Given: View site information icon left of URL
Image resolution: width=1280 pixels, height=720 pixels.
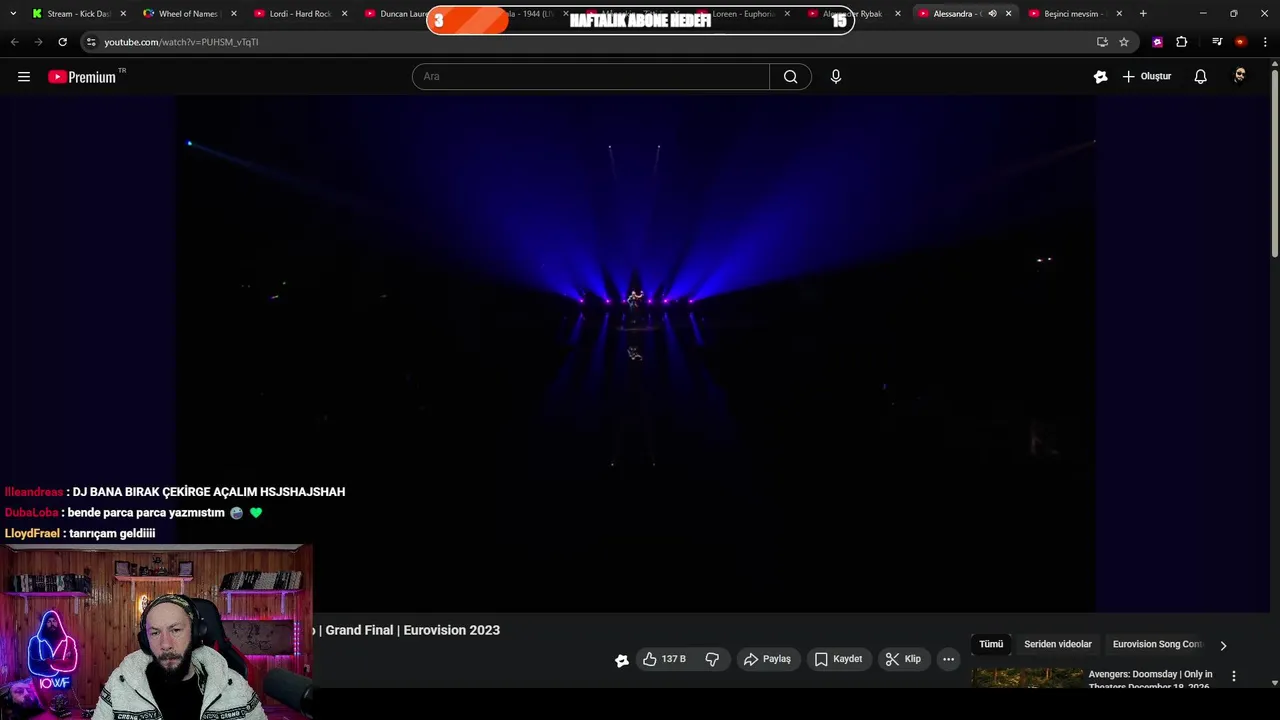Looking at the screenshot, I should point(91,42).
